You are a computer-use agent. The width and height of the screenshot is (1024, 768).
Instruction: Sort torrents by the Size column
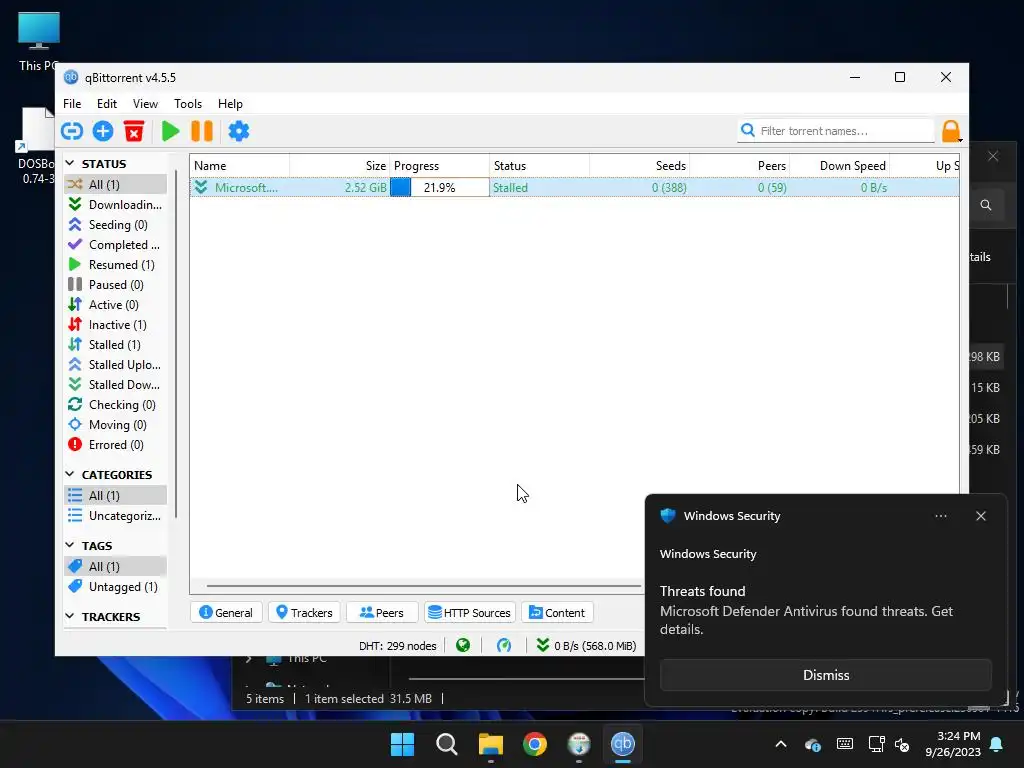coord(340,166)
